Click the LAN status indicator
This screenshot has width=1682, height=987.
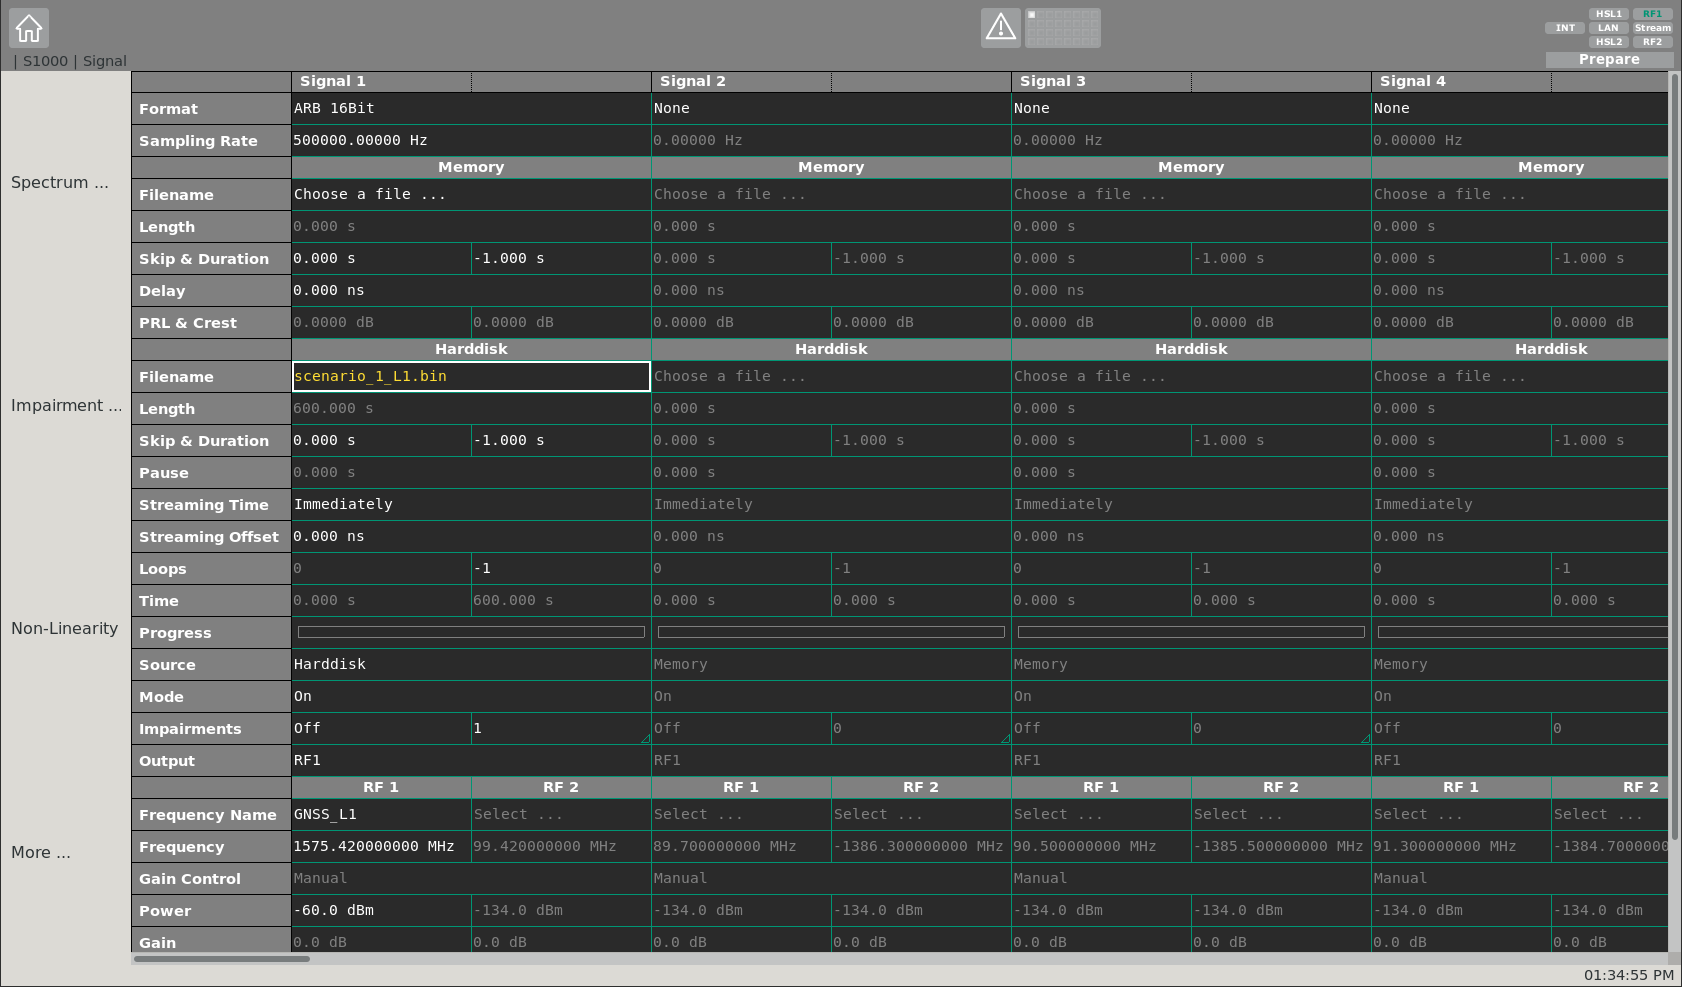(1608, 28)
